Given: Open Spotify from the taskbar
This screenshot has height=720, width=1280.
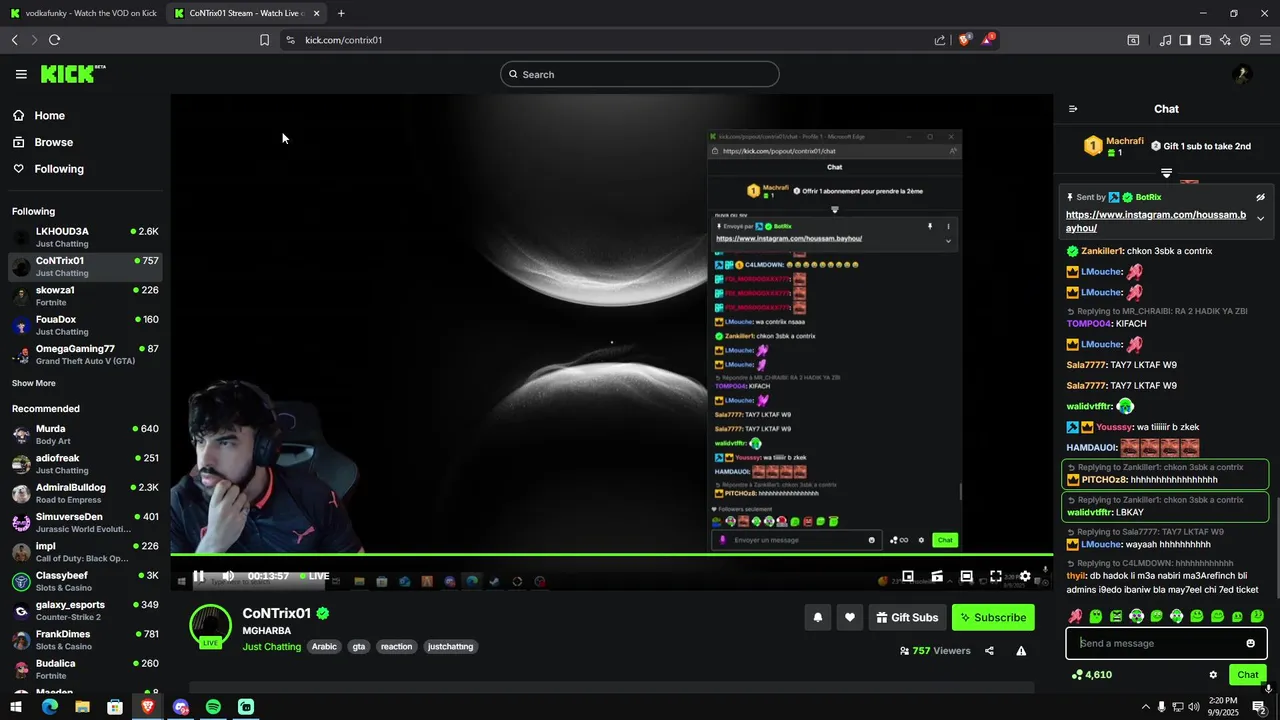Looking at the screenshot, I should pos(213,707).
